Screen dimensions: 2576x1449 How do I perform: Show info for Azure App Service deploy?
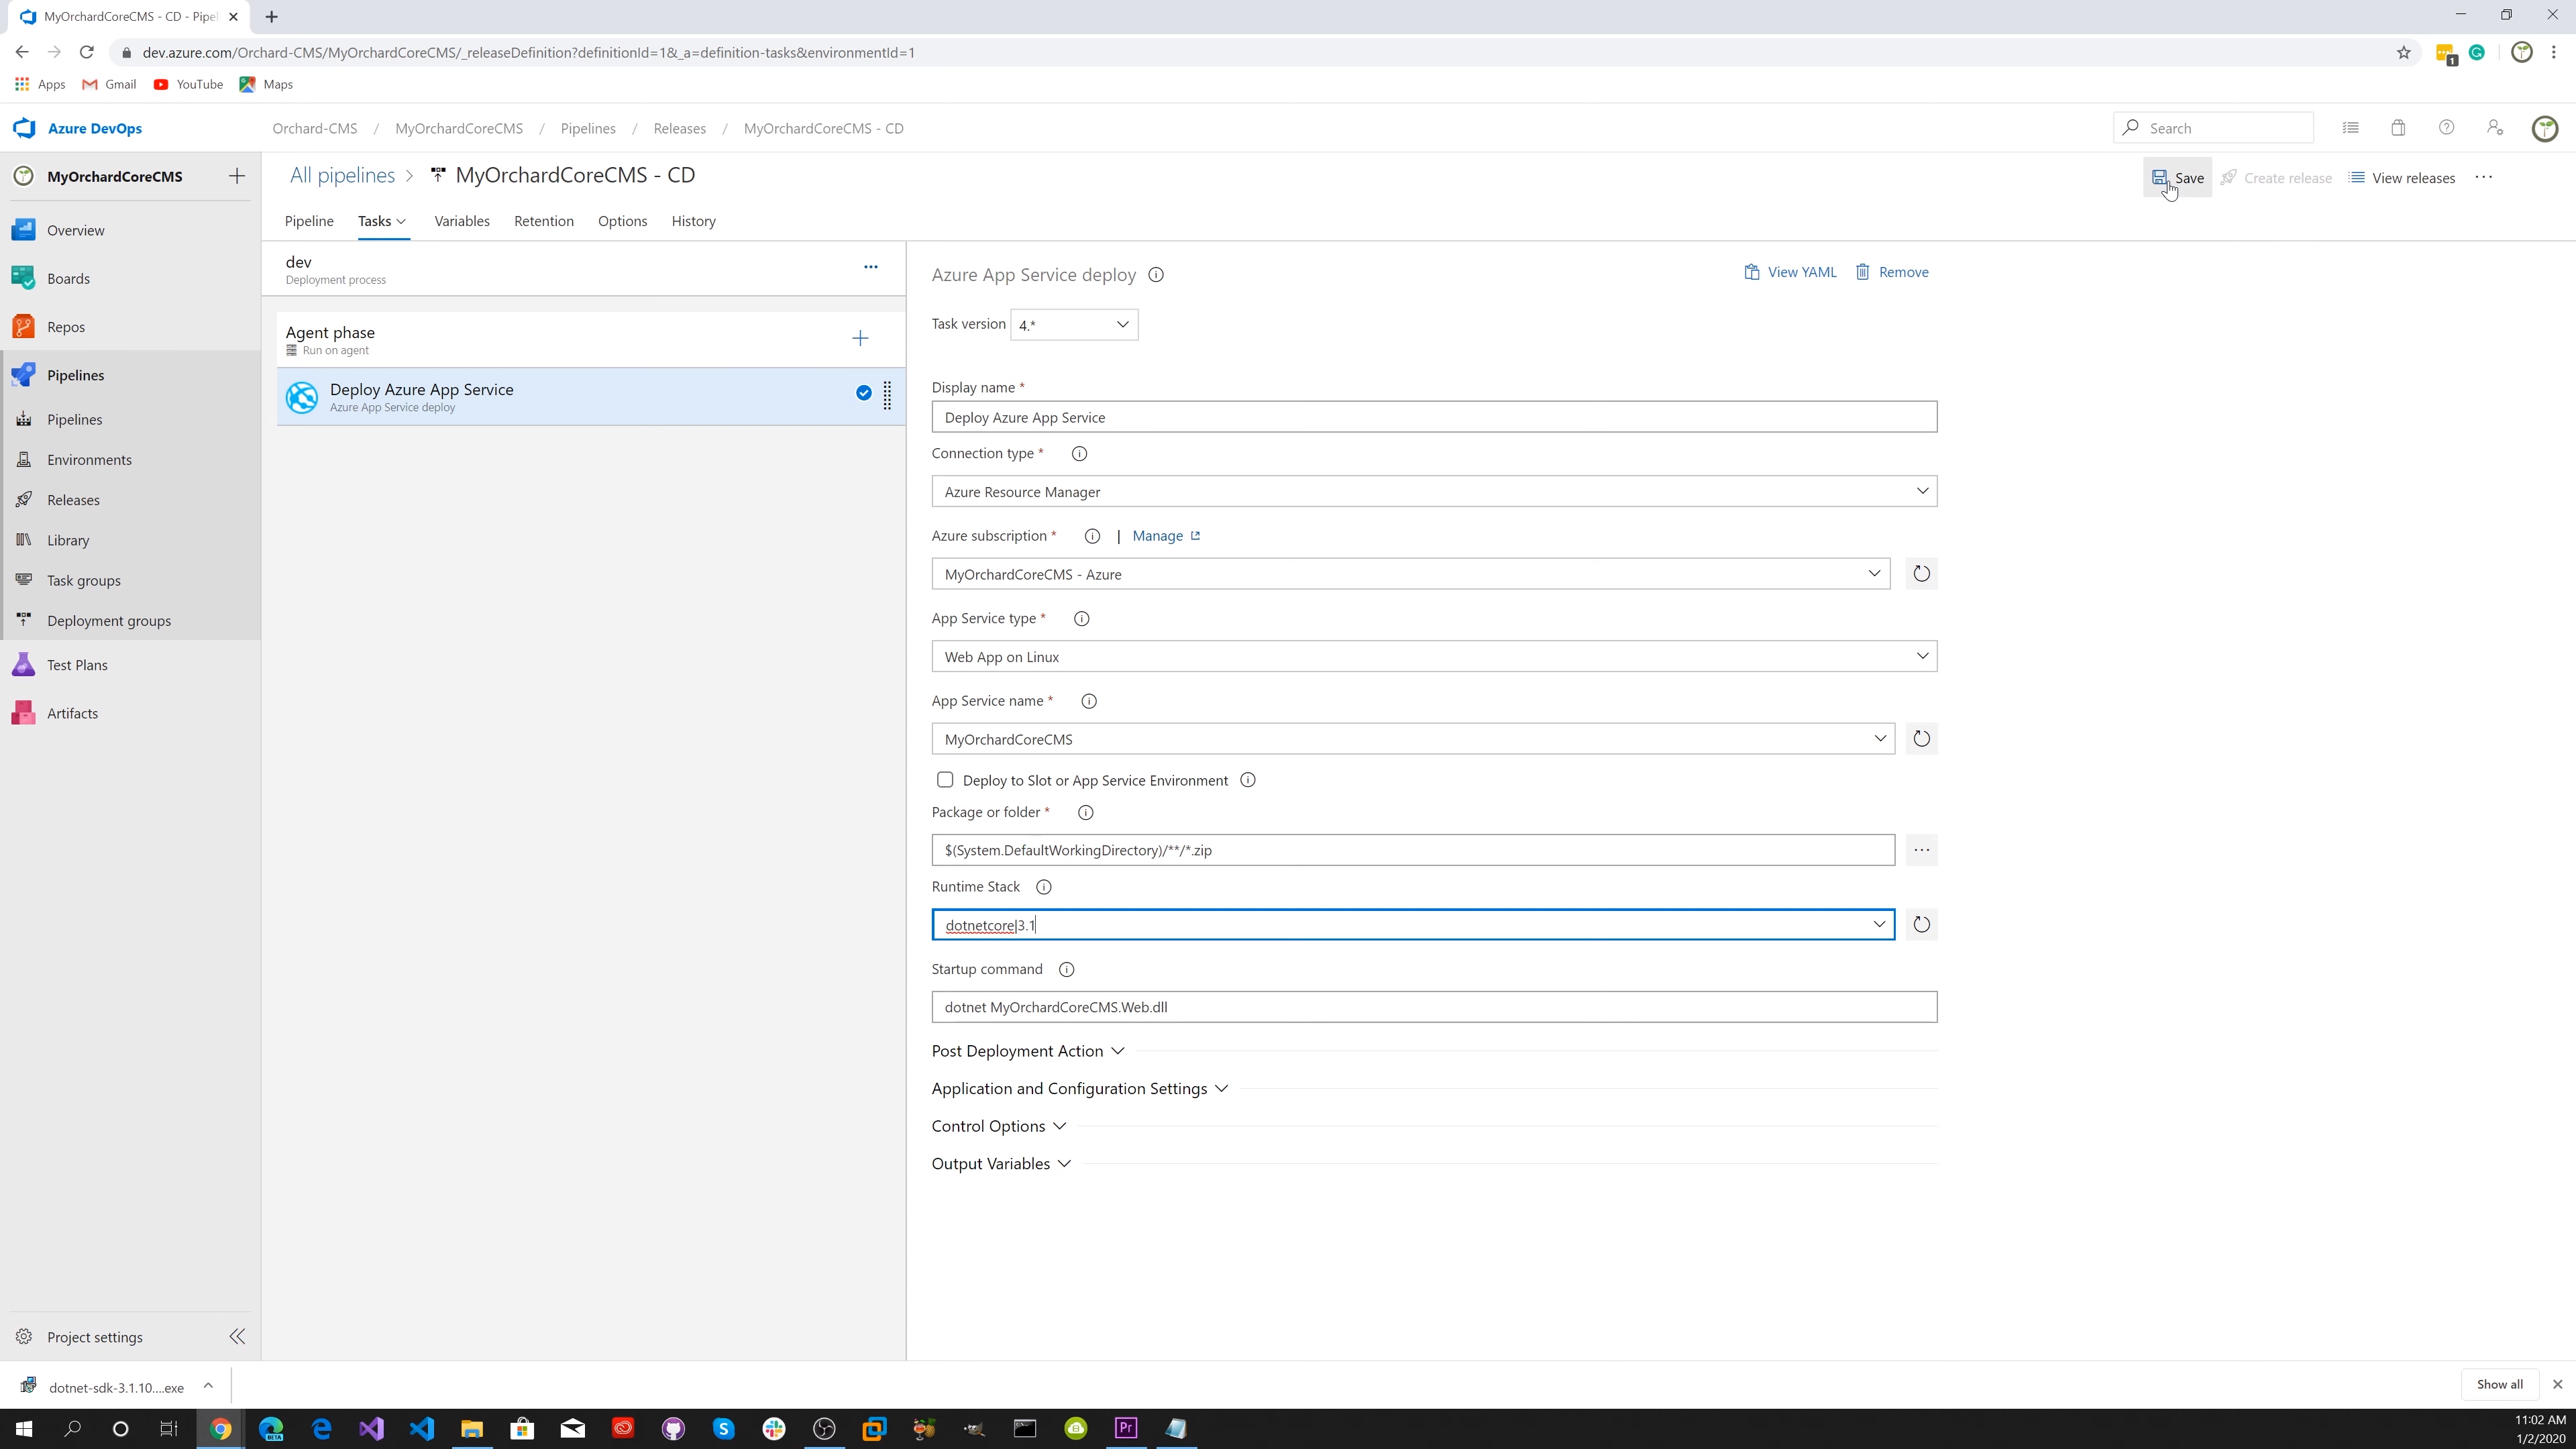1156,275
